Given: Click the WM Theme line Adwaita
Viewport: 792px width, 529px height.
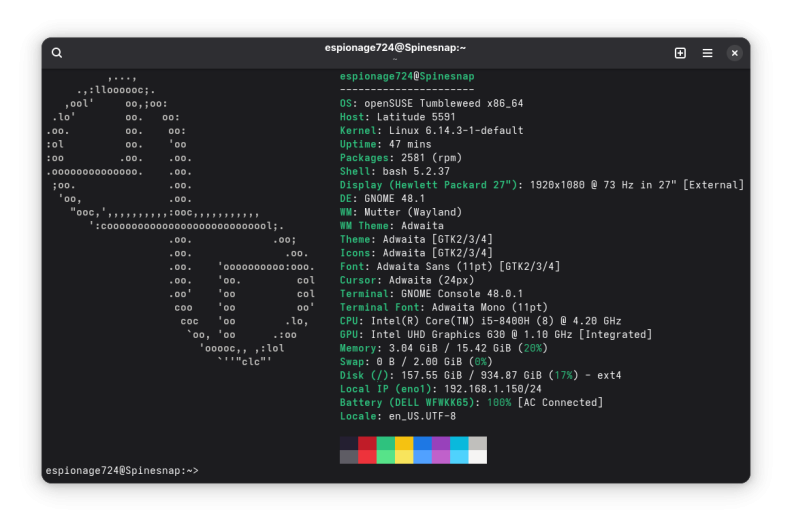Looking at the screenshot, I should [x=391, y=226].
